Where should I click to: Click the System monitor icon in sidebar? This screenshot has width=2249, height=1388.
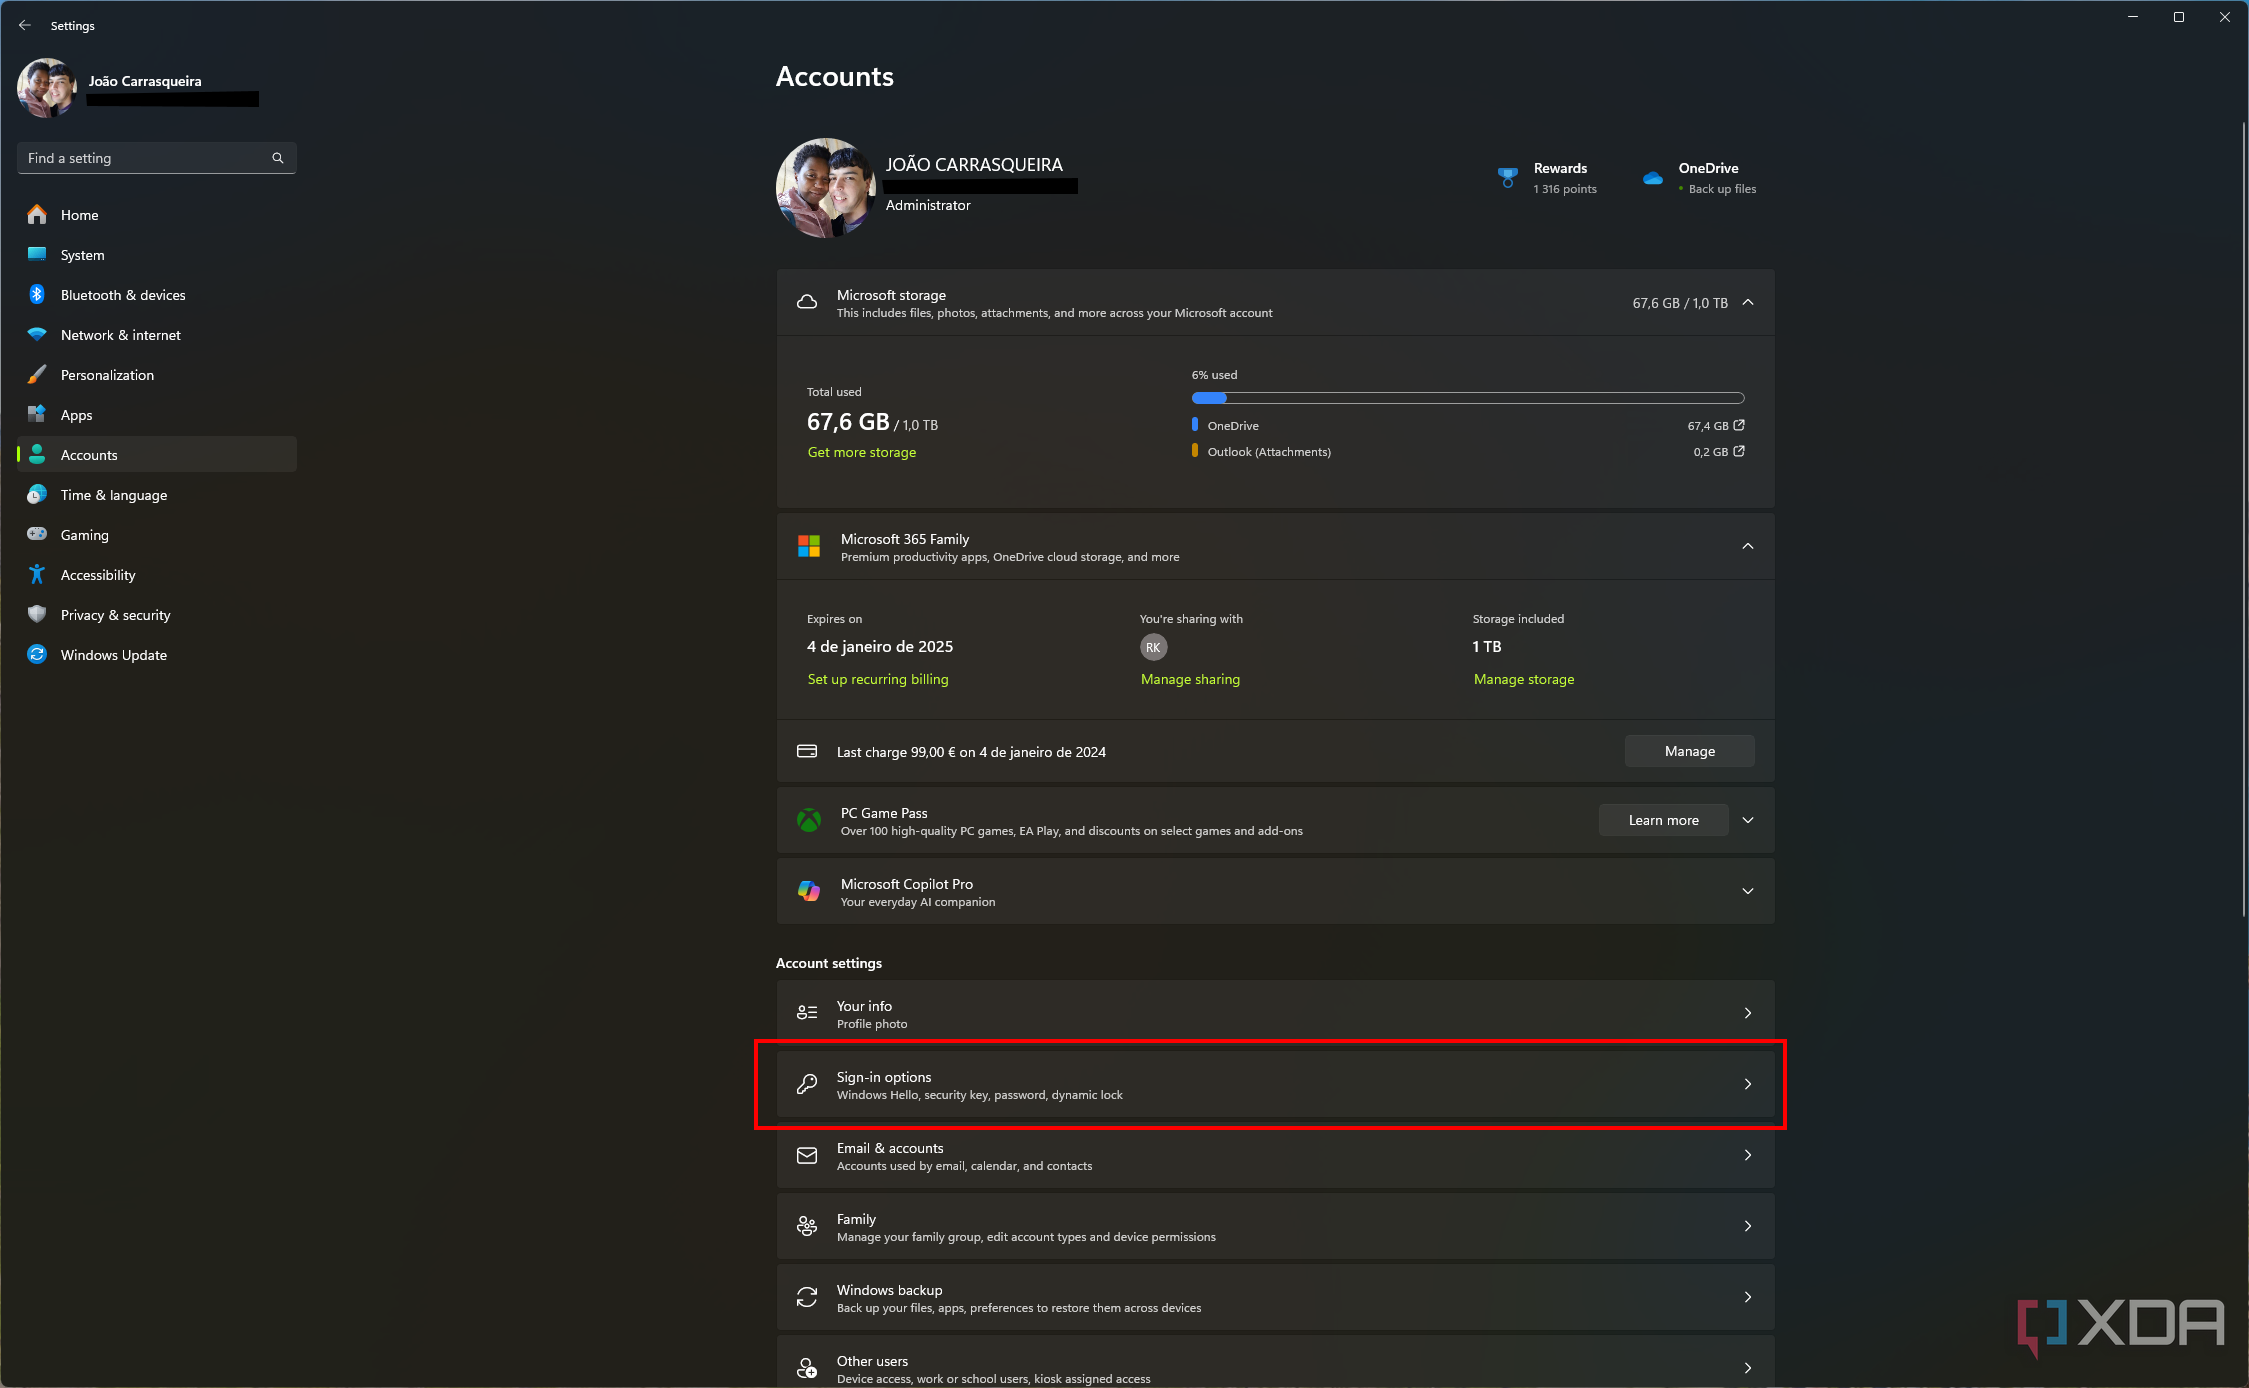(37, 254)
